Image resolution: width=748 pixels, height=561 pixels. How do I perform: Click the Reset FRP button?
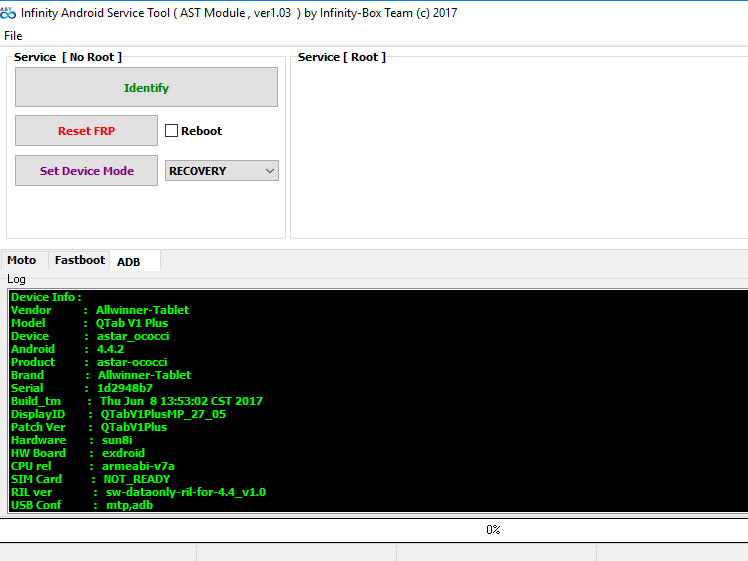[x=86, y=131]
